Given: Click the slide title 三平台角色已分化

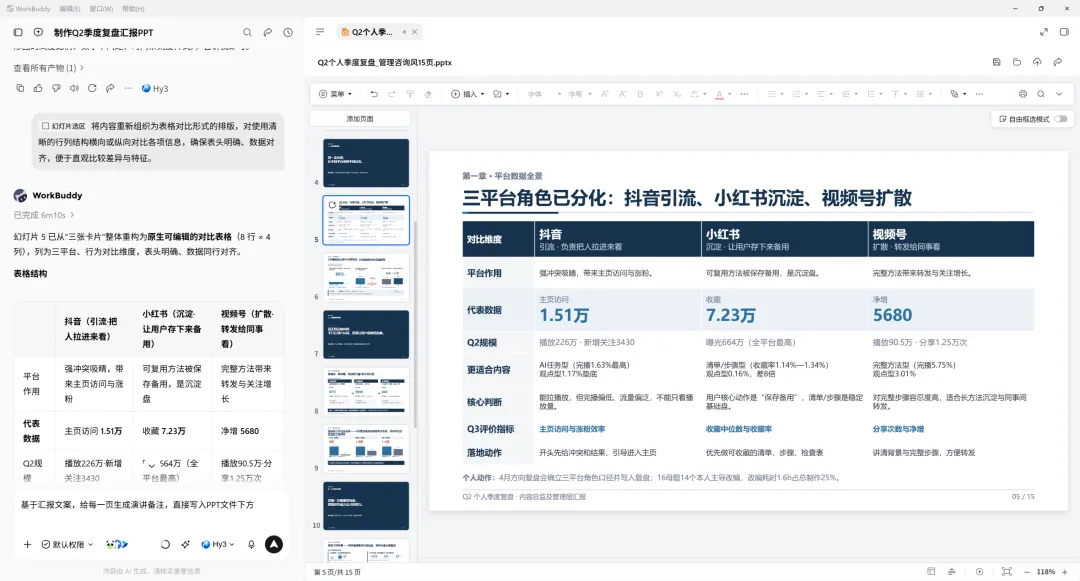Looking at the screenshot, I should coord(687,198).
